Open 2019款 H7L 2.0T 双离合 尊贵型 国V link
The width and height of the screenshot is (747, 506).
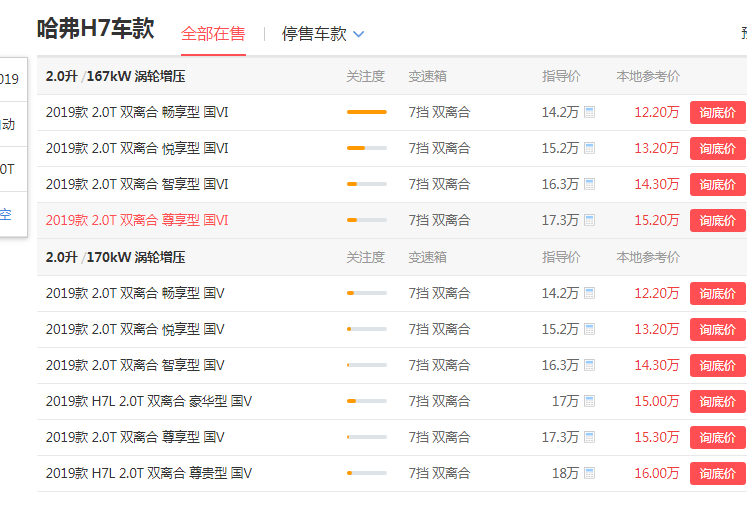[x=149, y=473]
